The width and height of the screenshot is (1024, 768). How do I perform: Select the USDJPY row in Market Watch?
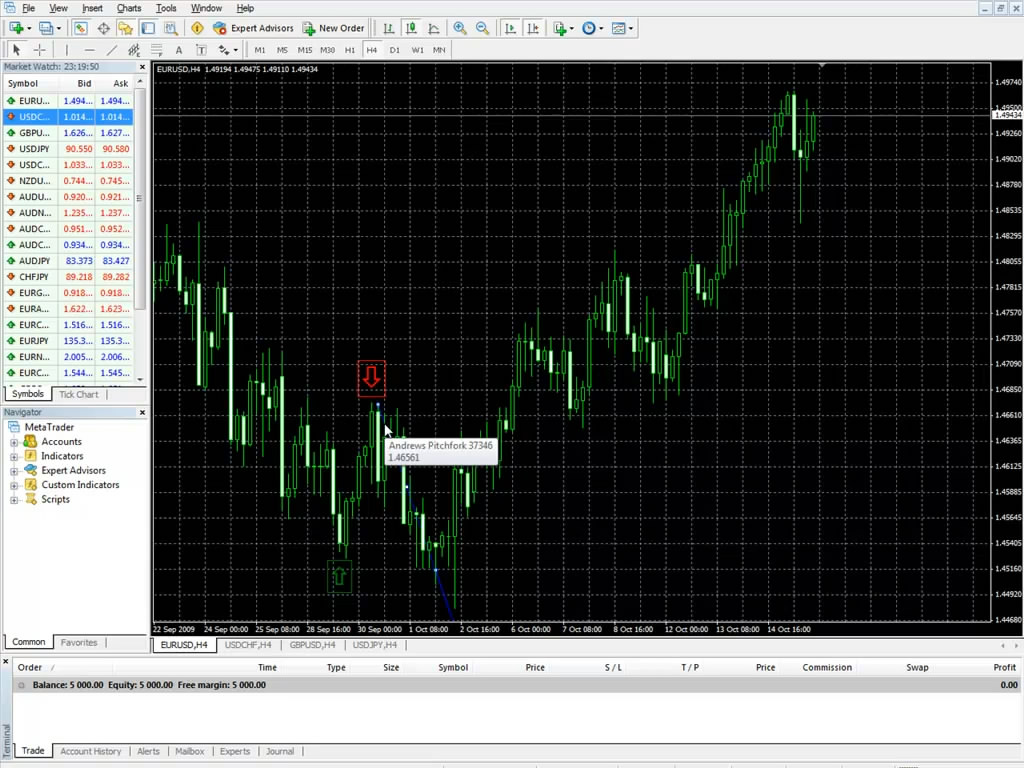pyautogui.click(x=68, y=149)
